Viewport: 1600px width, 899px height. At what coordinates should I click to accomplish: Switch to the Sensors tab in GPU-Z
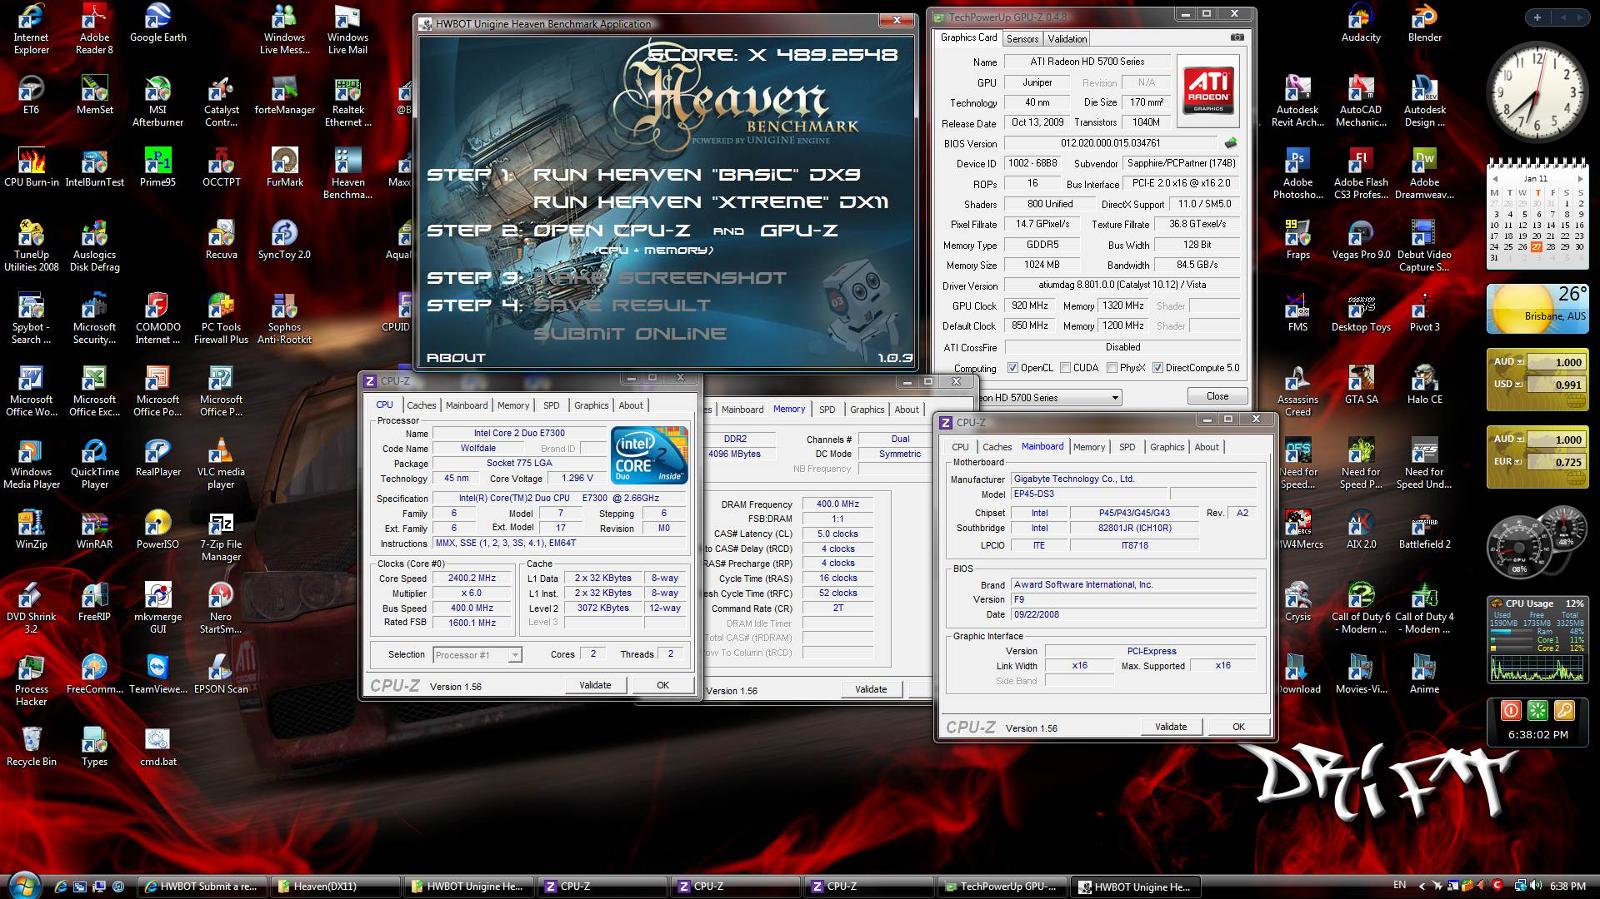(1022, 39)
